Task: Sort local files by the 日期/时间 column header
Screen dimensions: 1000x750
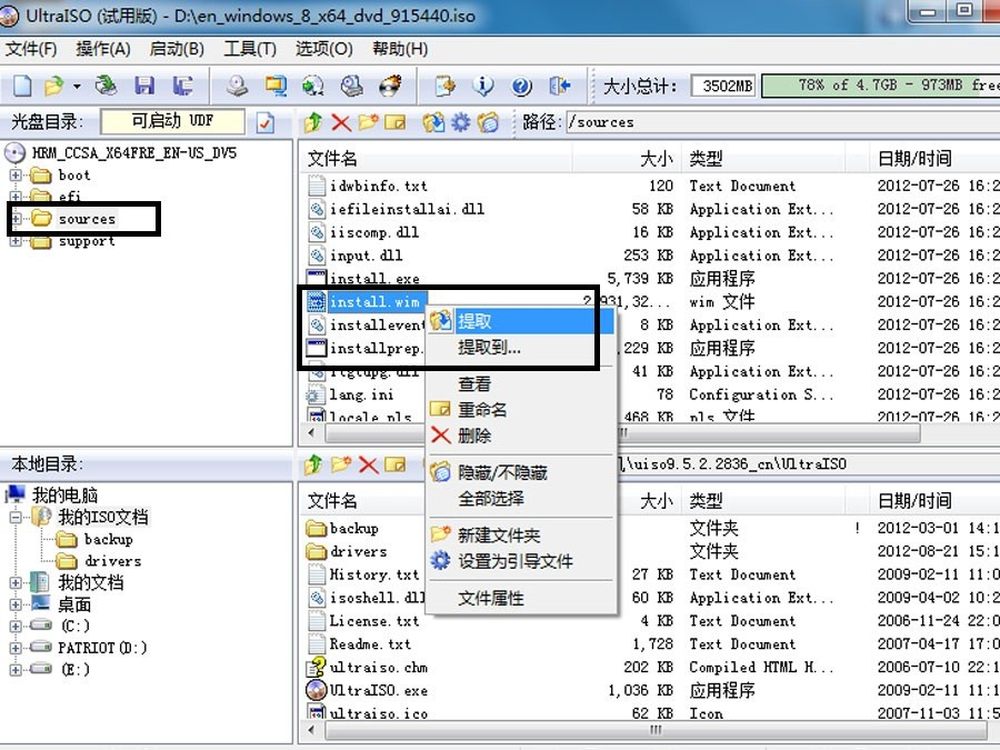Action: (x=934, y=501)
